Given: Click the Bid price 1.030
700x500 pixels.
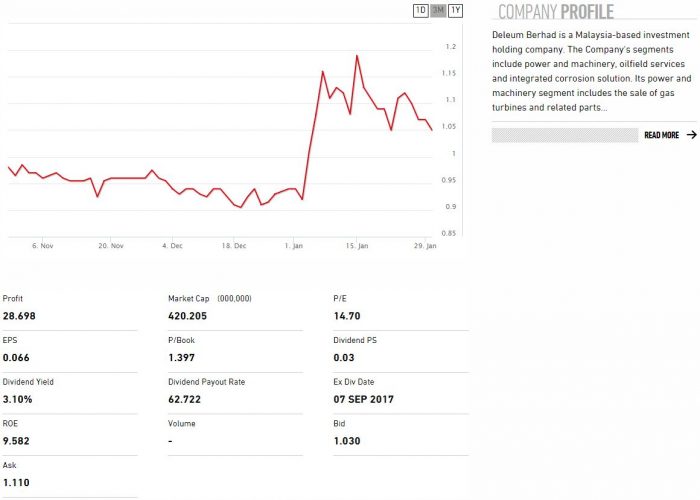Looking at the screenshot, I should point(346,441).
